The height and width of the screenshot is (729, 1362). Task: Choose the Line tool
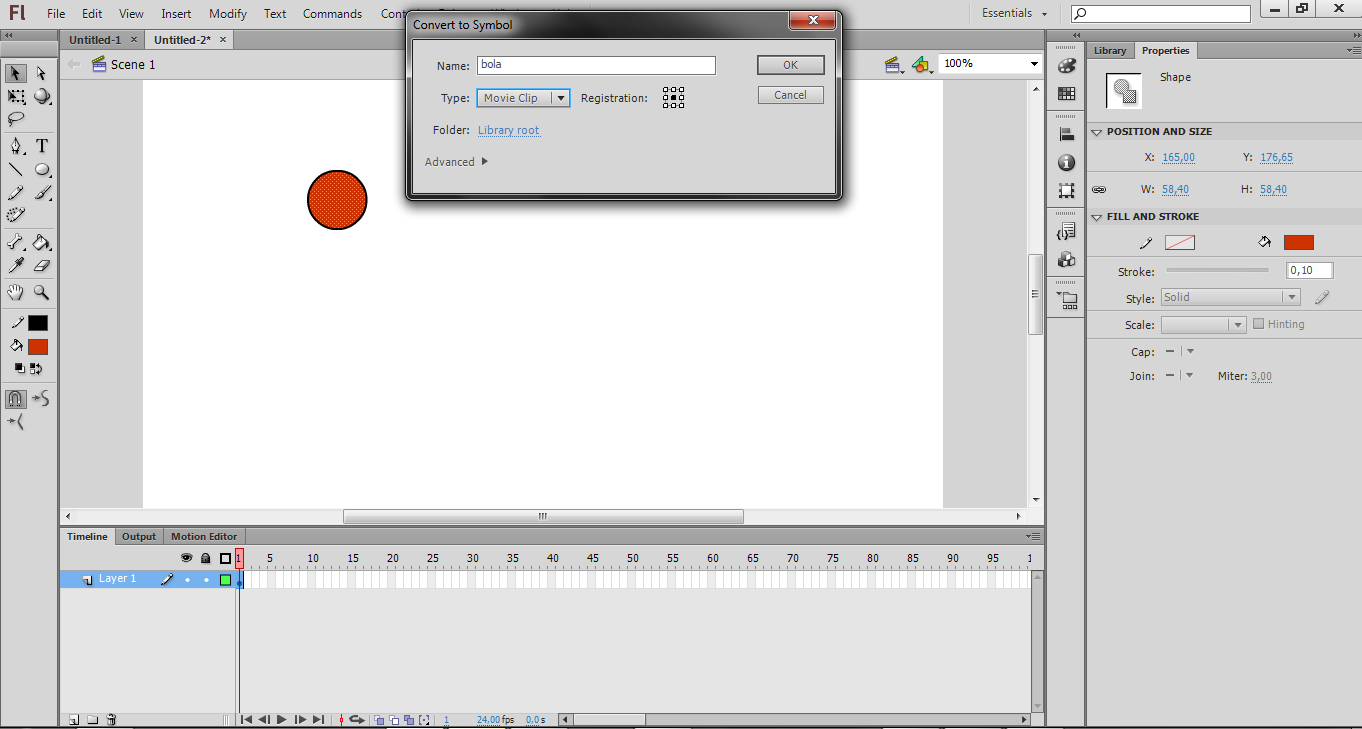click(x=16, y=169)
